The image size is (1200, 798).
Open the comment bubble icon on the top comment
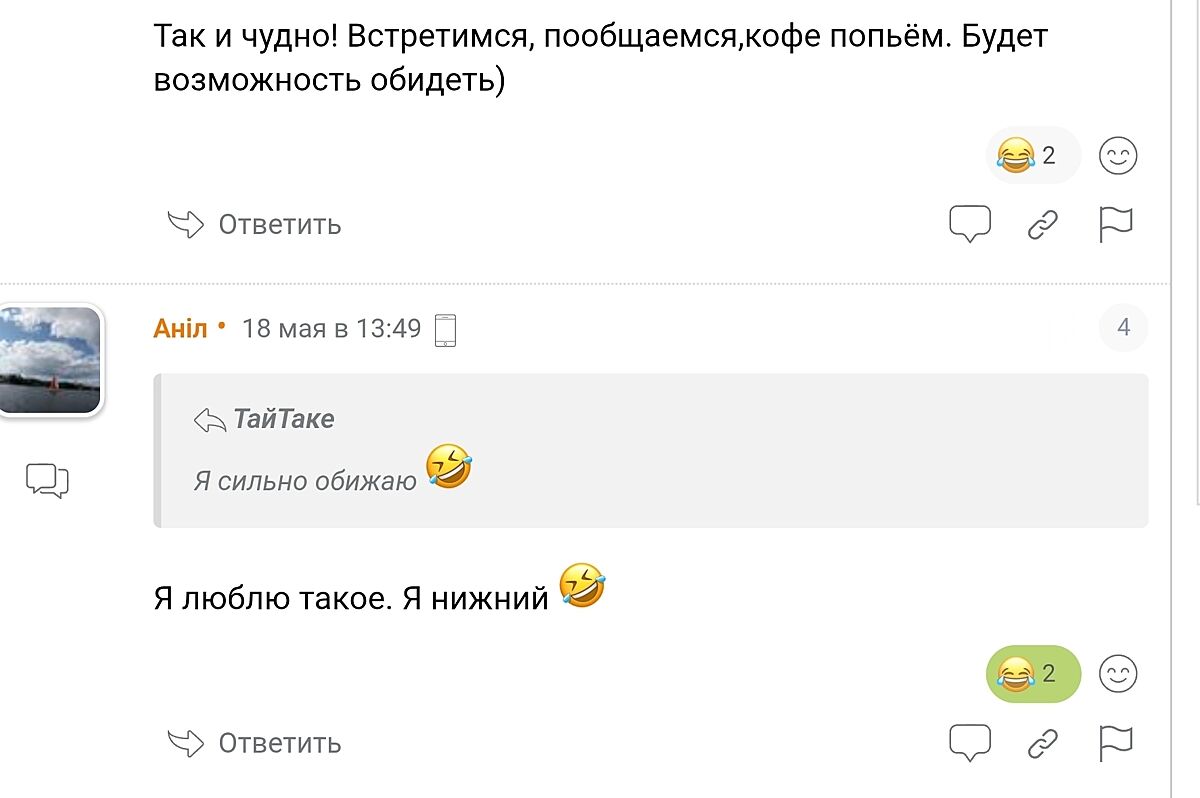[969, 224]
